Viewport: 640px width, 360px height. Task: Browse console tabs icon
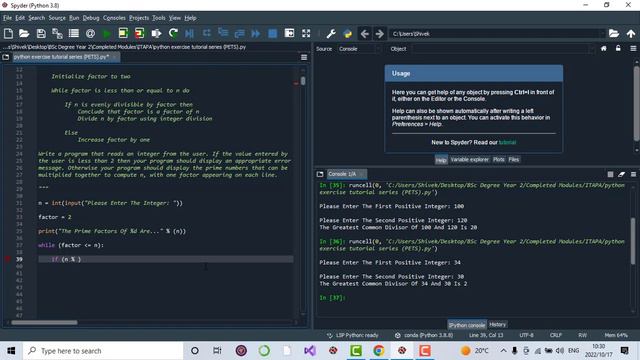coord(320,174)
